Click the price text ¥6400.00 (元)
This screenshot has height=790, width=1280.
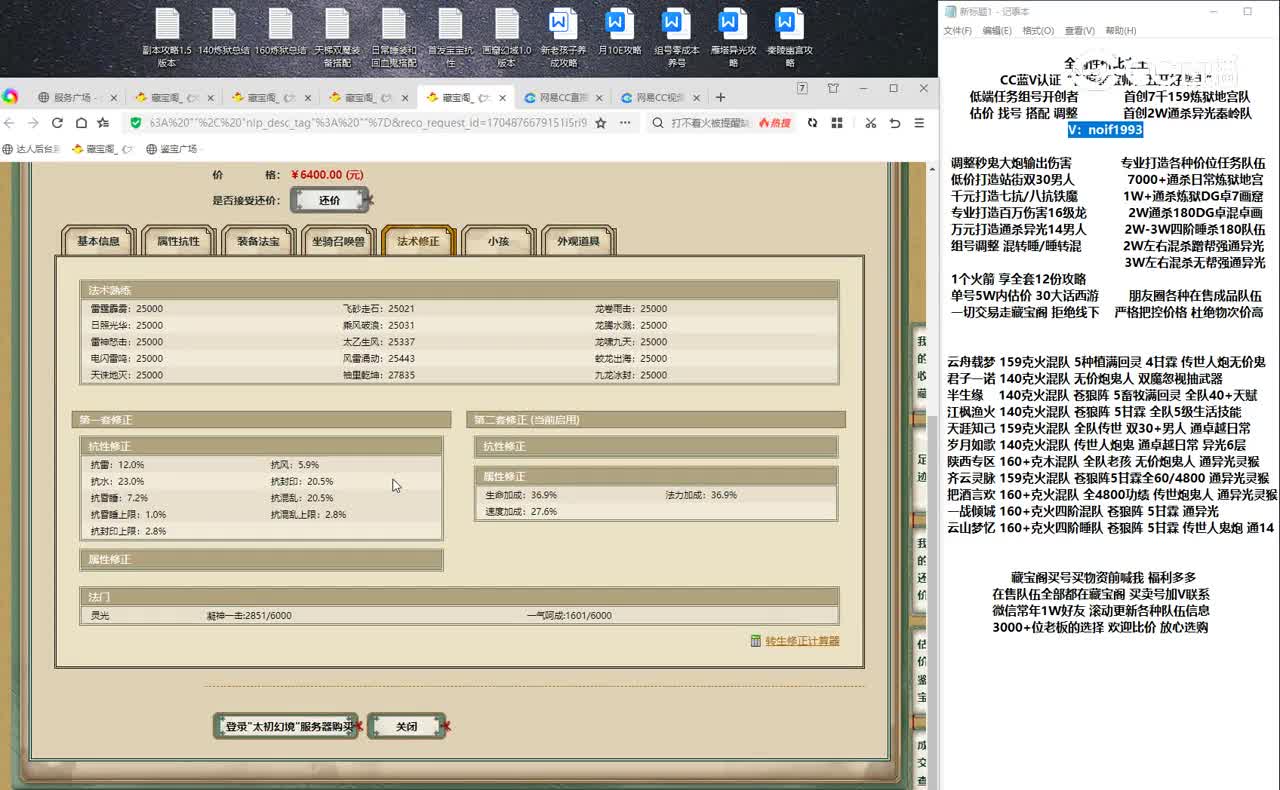pos(327,175)
